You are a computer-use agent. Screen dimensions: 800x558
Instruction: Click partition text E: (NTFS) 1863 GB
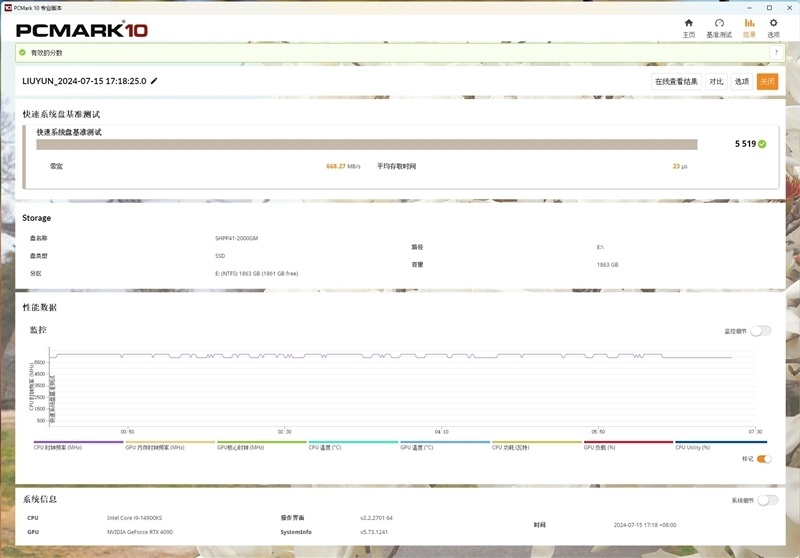pos(256,273)
